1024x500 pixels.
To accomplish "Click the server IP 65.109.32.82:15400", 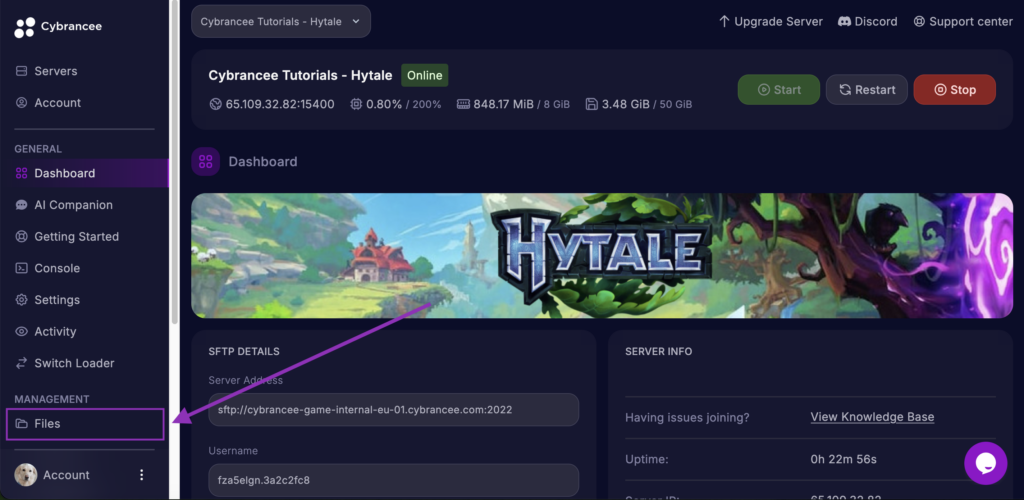I will (x=280, y=104).
